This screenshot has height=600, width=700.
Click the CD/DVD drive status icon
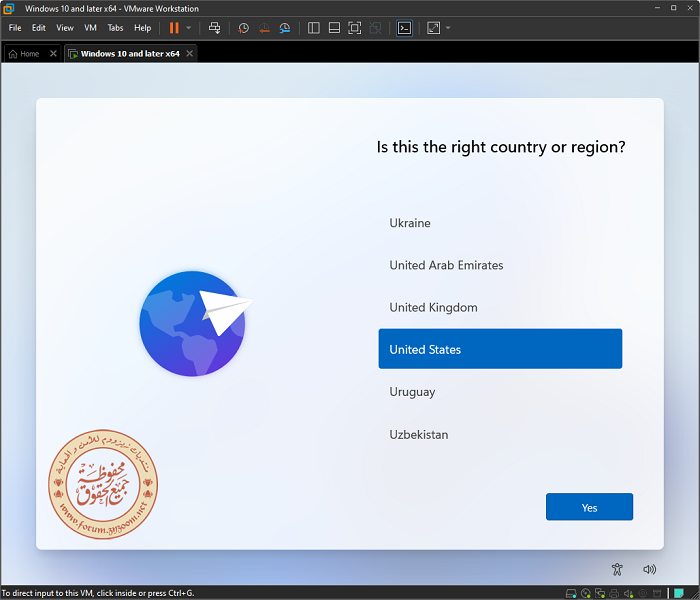point(586,593)
